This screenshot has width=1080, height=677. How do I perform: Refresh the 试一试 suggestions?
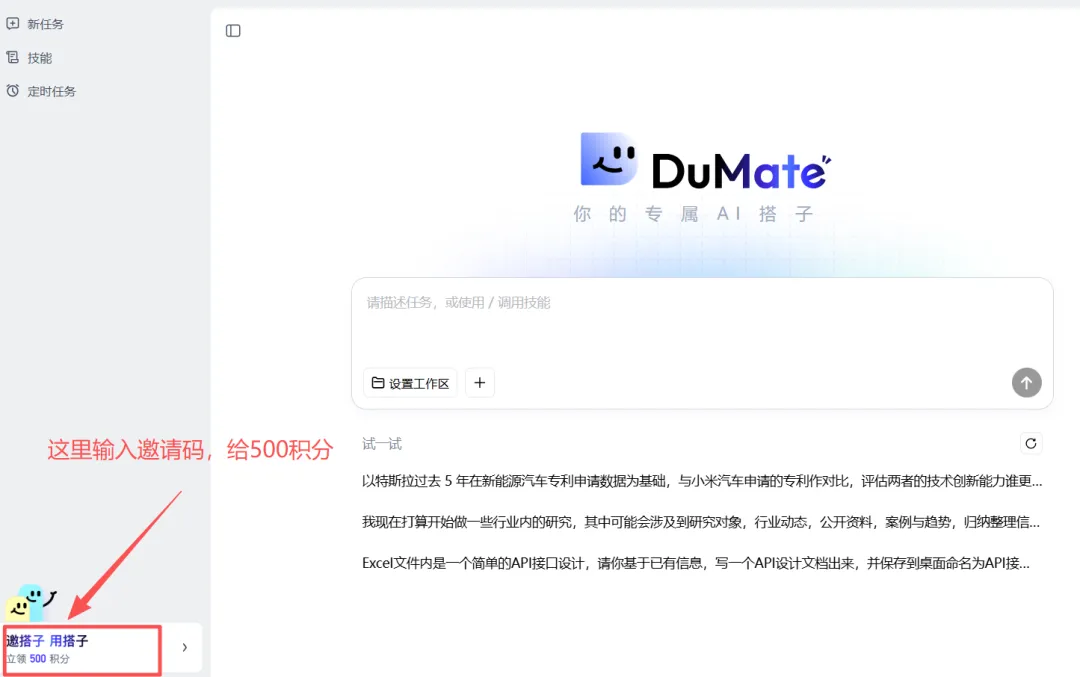1030,444
